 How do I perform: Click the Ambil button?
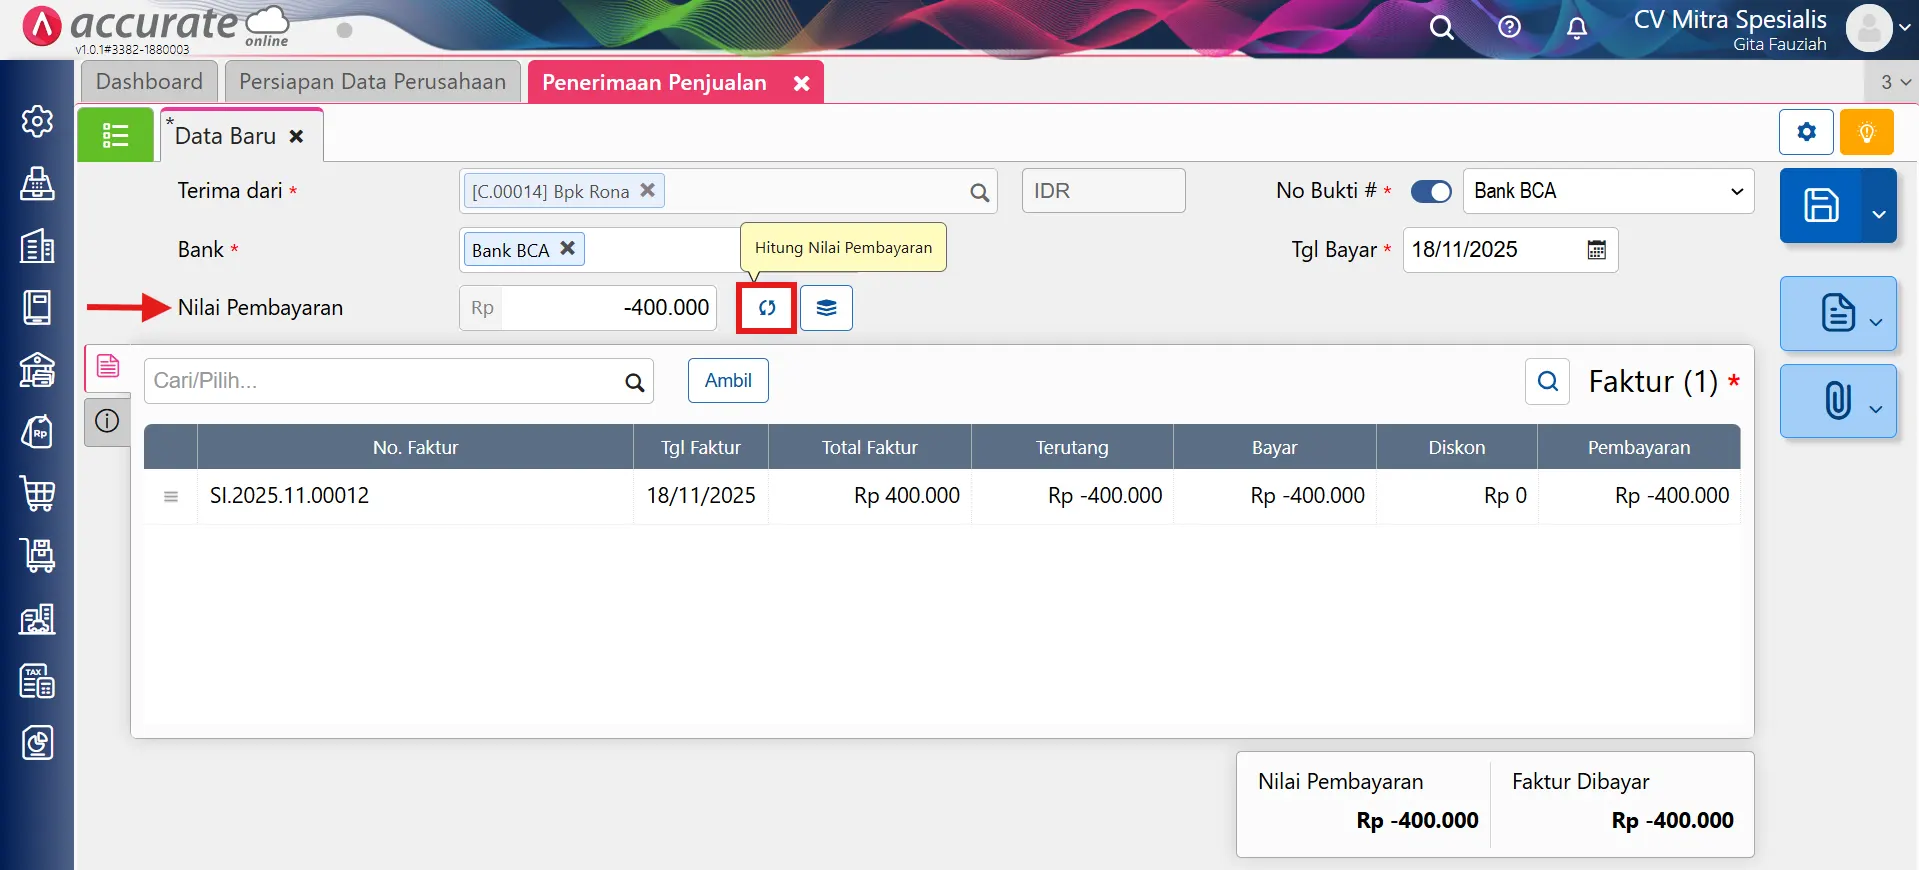[728, 381]
